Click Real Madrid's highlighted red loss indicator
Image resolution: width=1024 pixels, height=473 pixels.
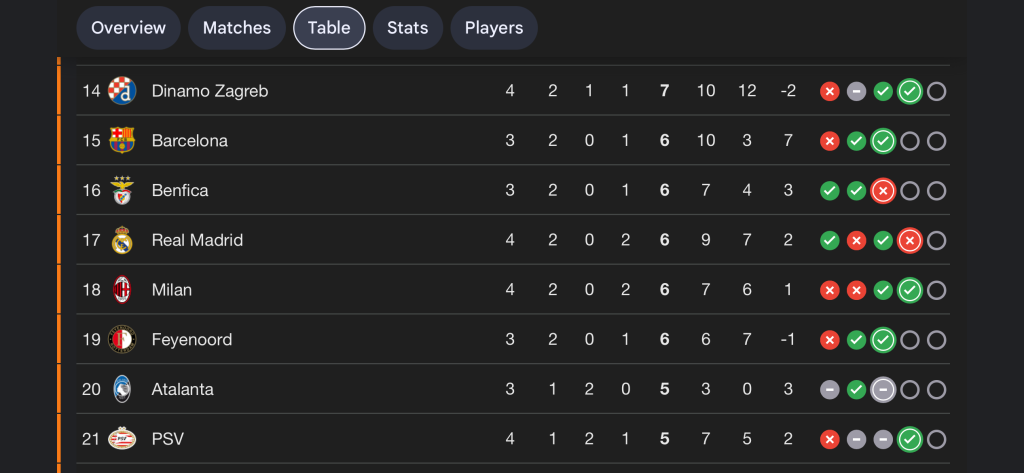pos(909,241)
